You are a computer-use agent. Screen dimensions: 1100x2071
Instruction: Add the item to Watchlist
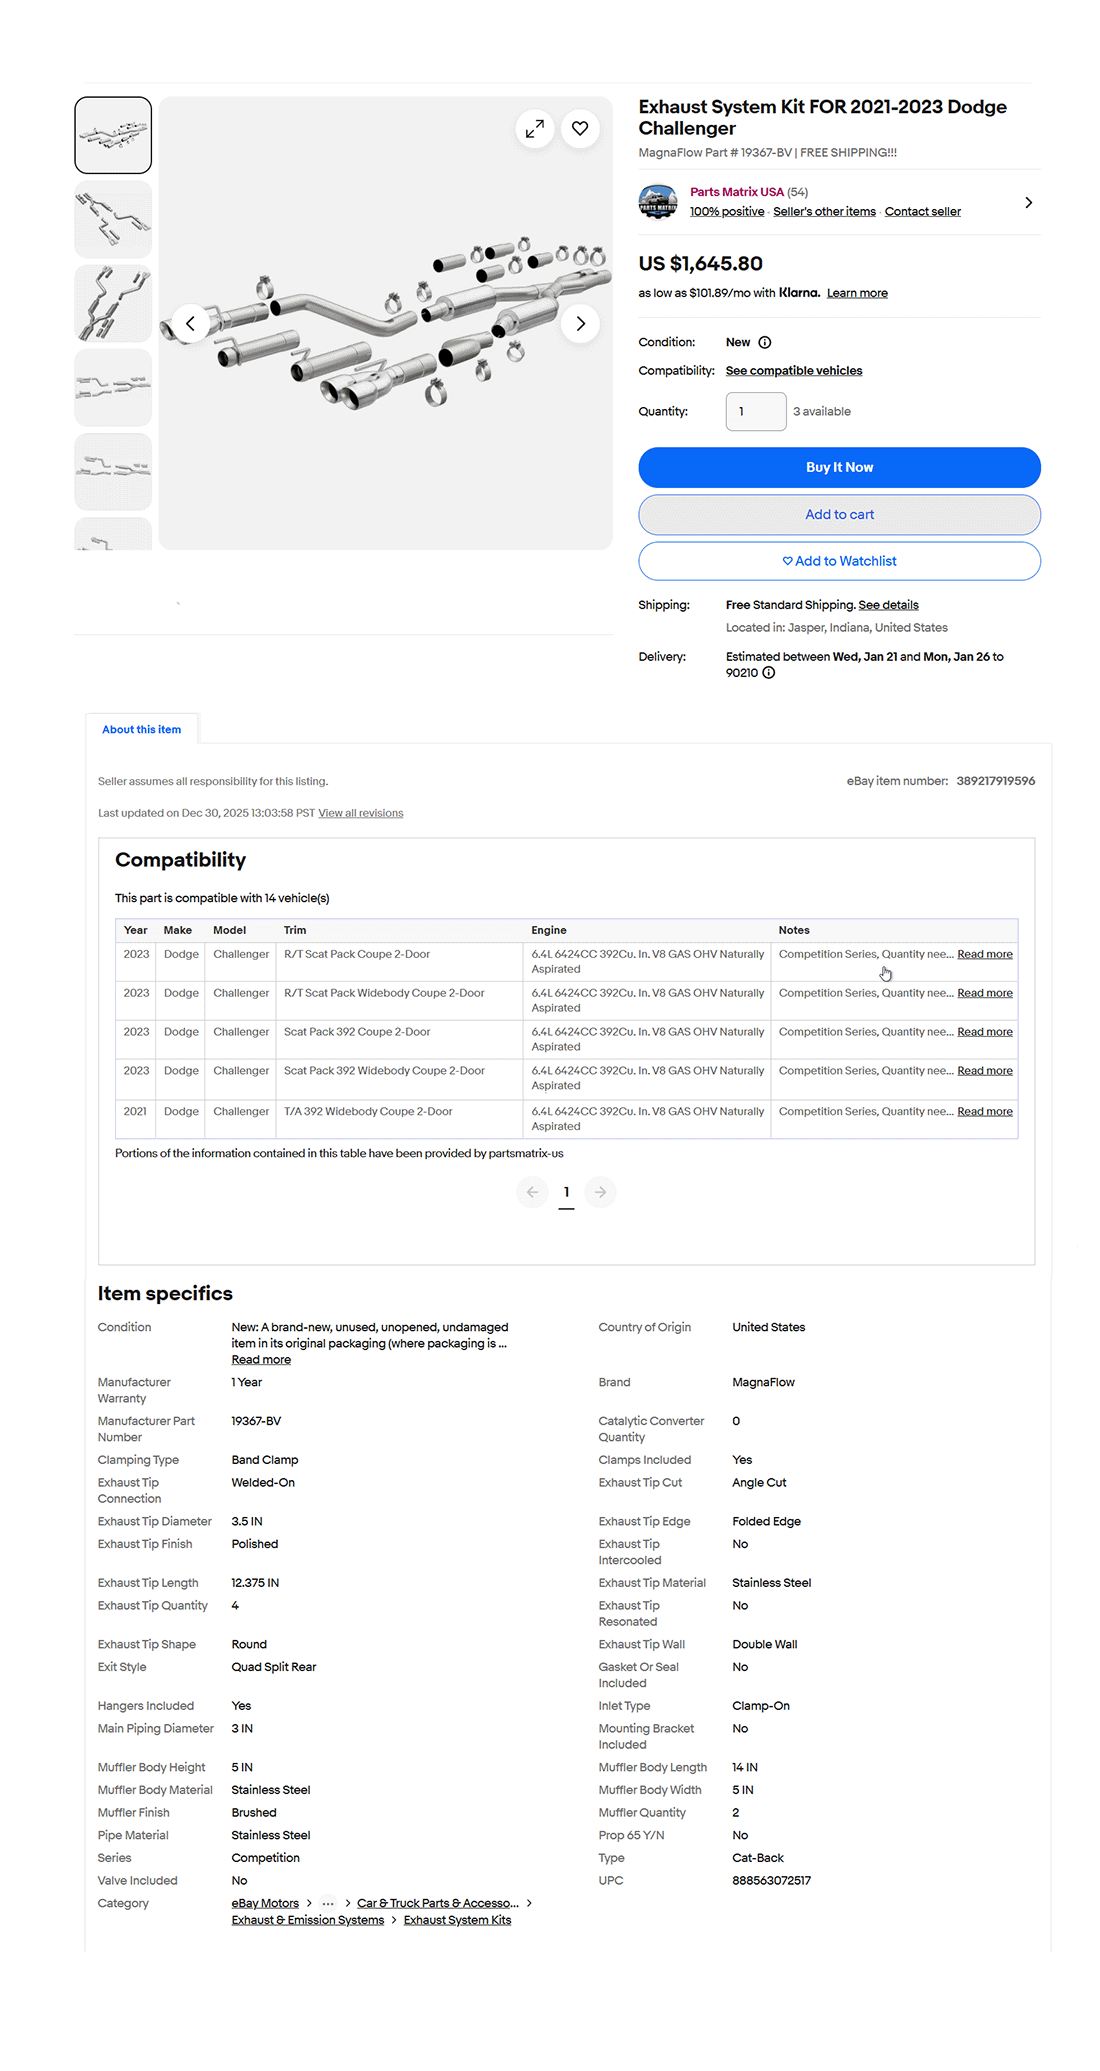pos(839,562)
